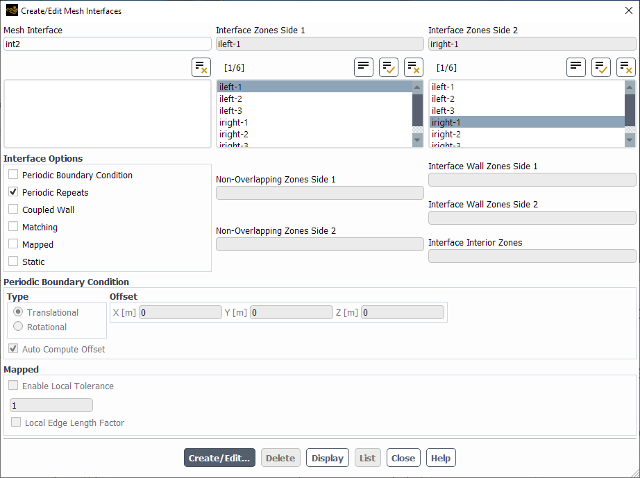Click select-all icon for Interface Zones Side 2
Viewport: 640px width, 478px height.
[601, 67]
